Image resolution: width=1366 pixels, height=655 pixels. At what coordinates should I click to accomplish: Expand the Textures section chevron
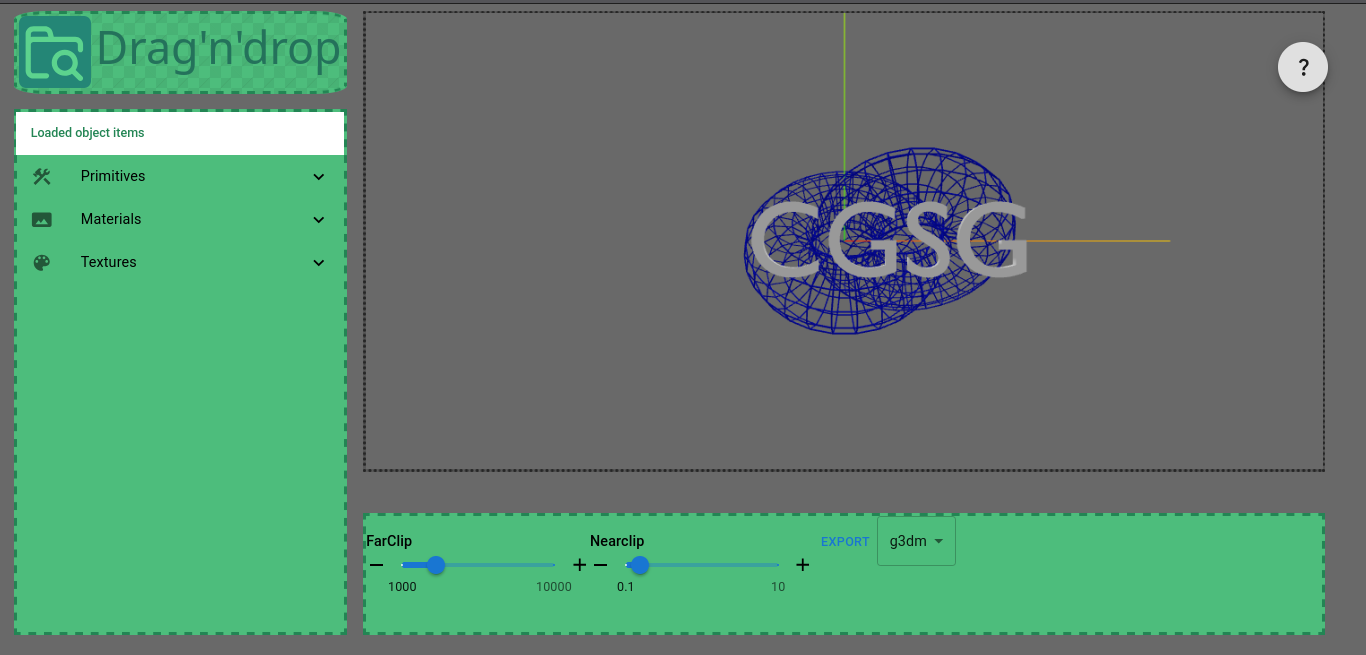tap(319, 262)
